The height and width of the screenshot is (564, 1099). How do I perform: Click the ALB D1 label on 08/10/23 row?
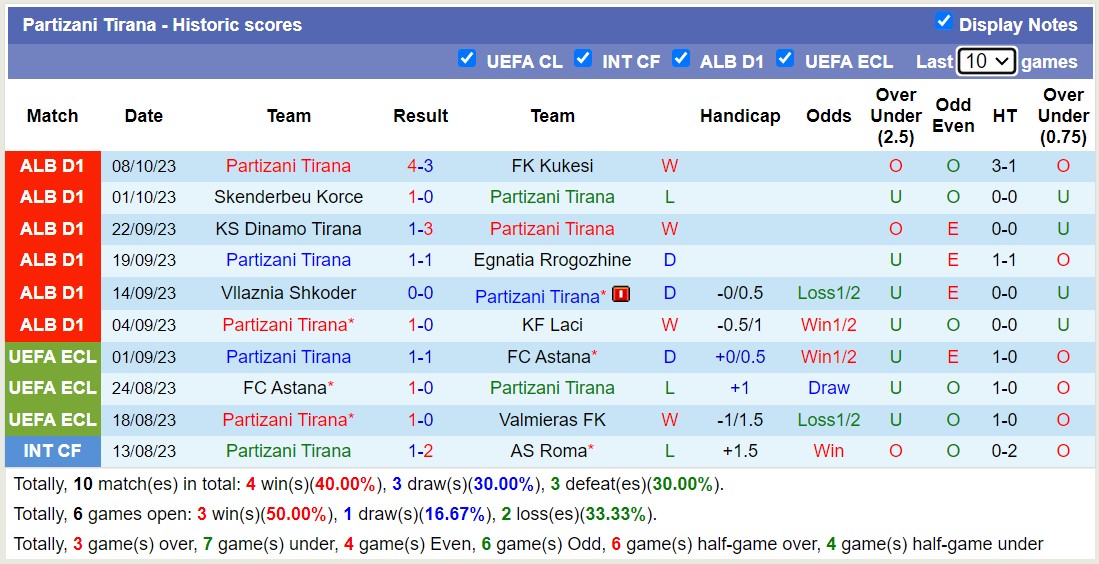pos(52,166)
